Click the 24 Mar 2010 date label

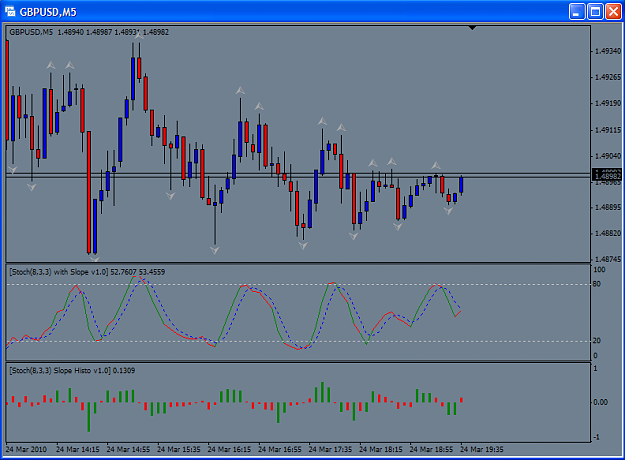point(26,449)
